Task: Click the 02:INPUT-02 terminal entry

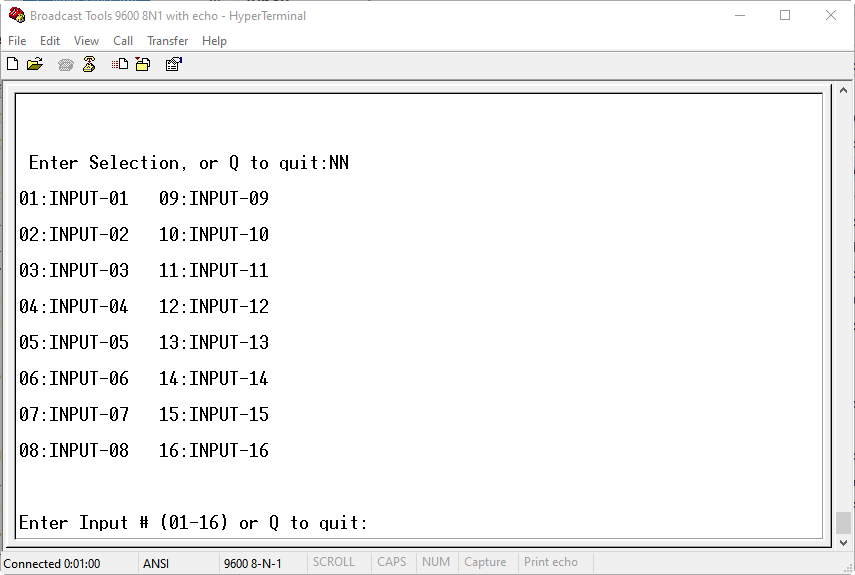Action: click(74, 234)
